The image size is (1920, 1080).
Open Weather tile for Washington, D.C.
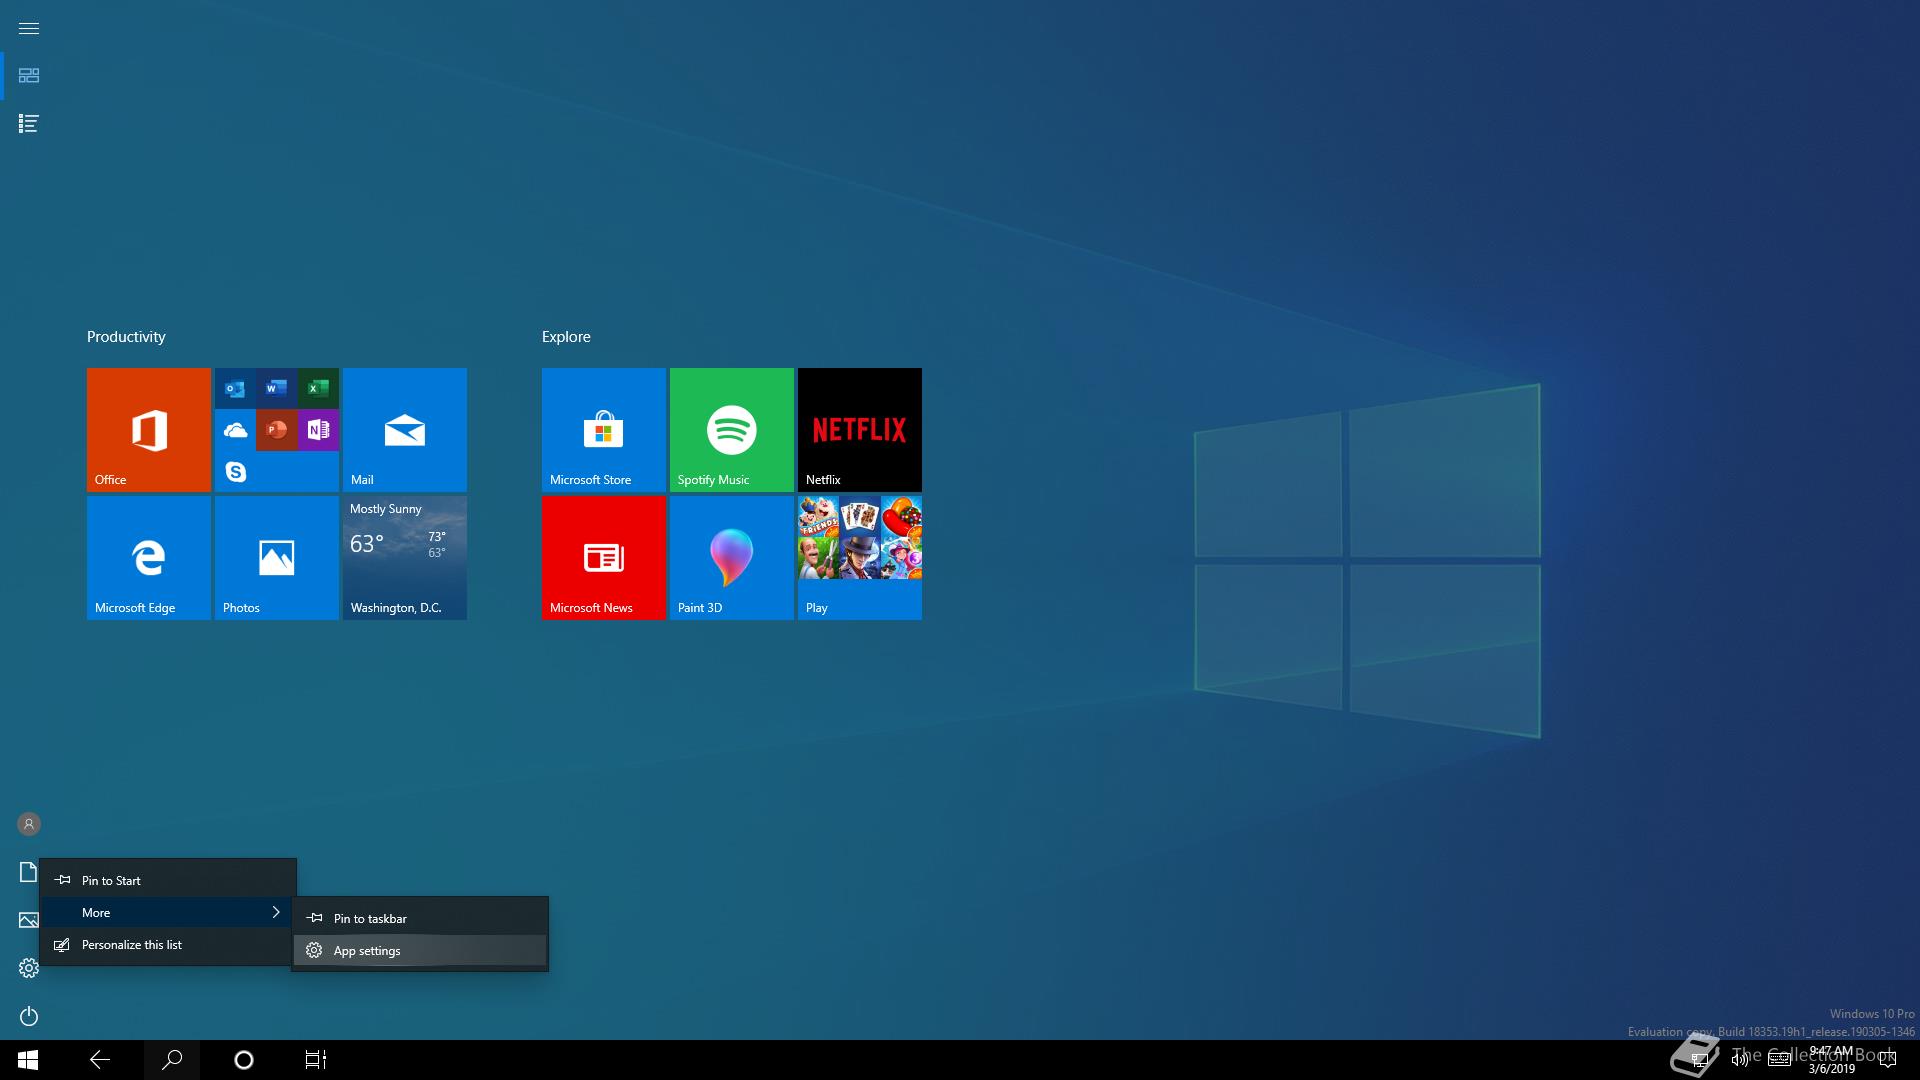click(x=405, y=558)
